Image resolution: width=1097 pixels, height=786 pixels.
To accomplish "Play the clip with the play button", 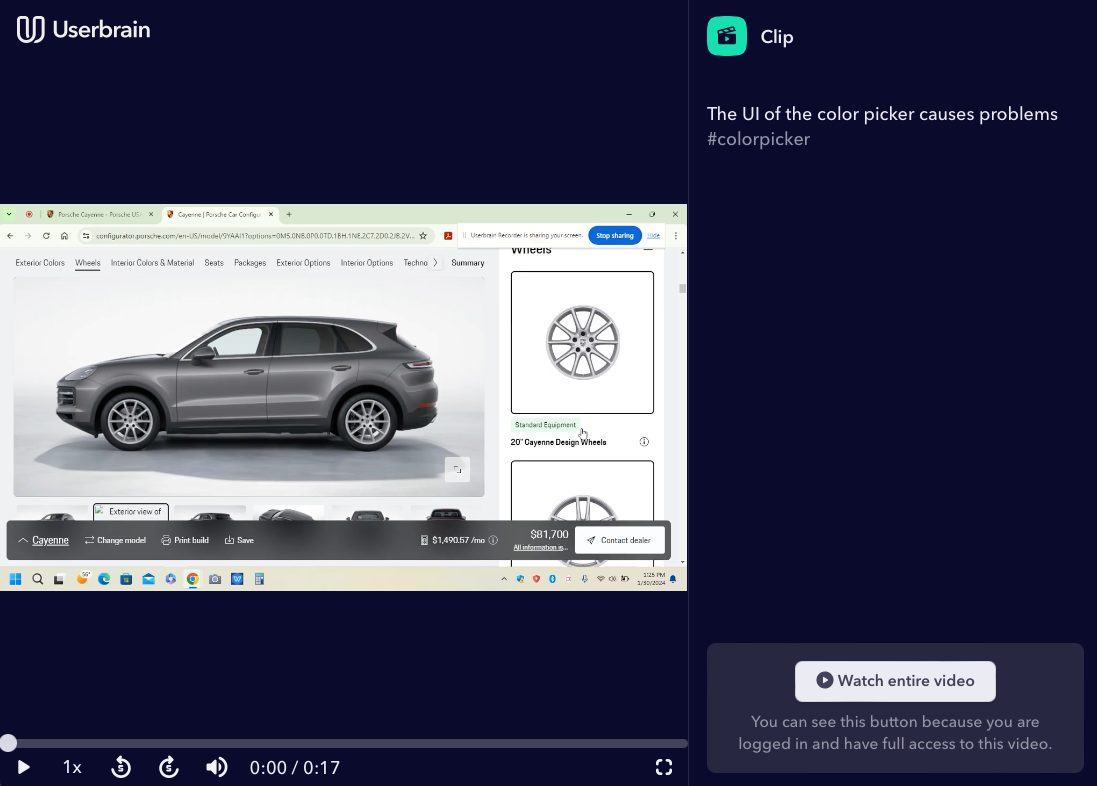I will [23, 767].
